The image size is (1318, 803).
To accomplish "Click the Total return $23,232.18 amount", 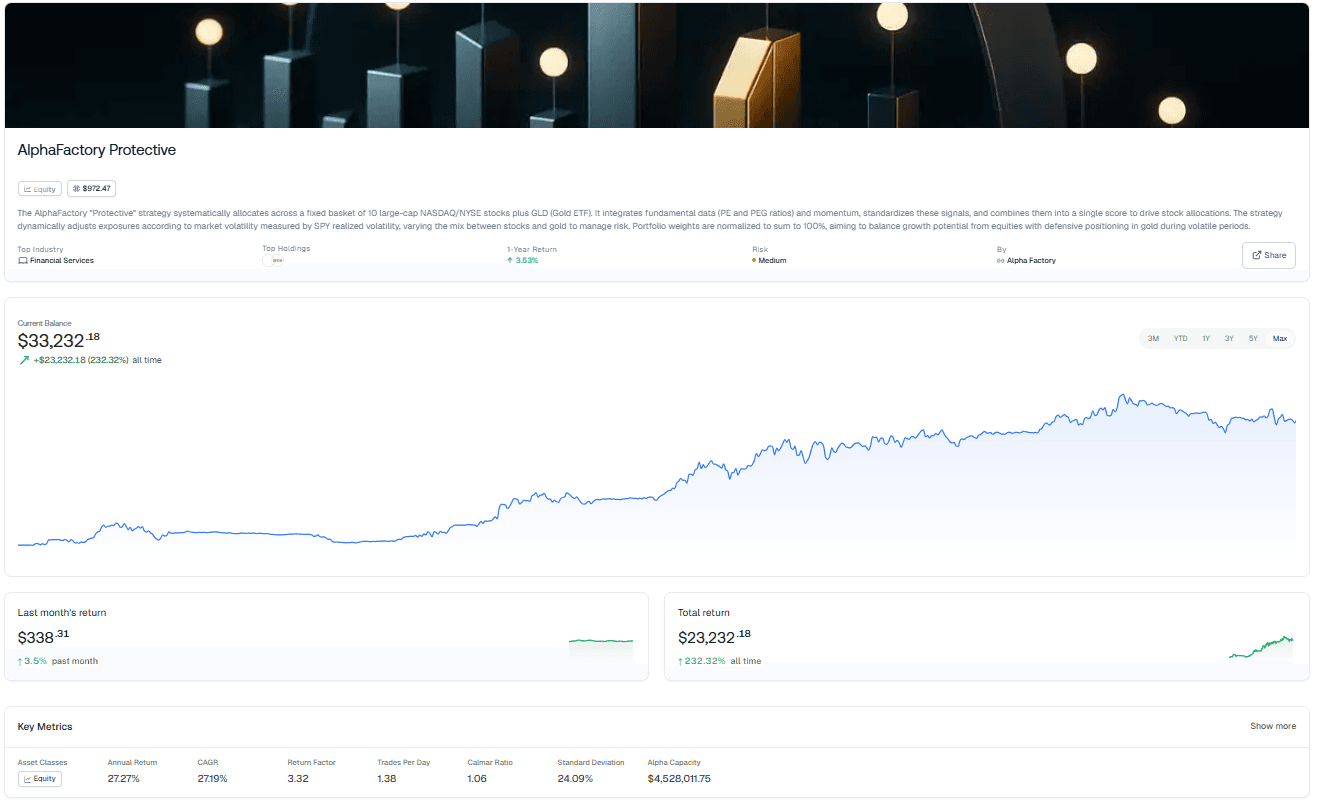I will (x=714, y=636).
